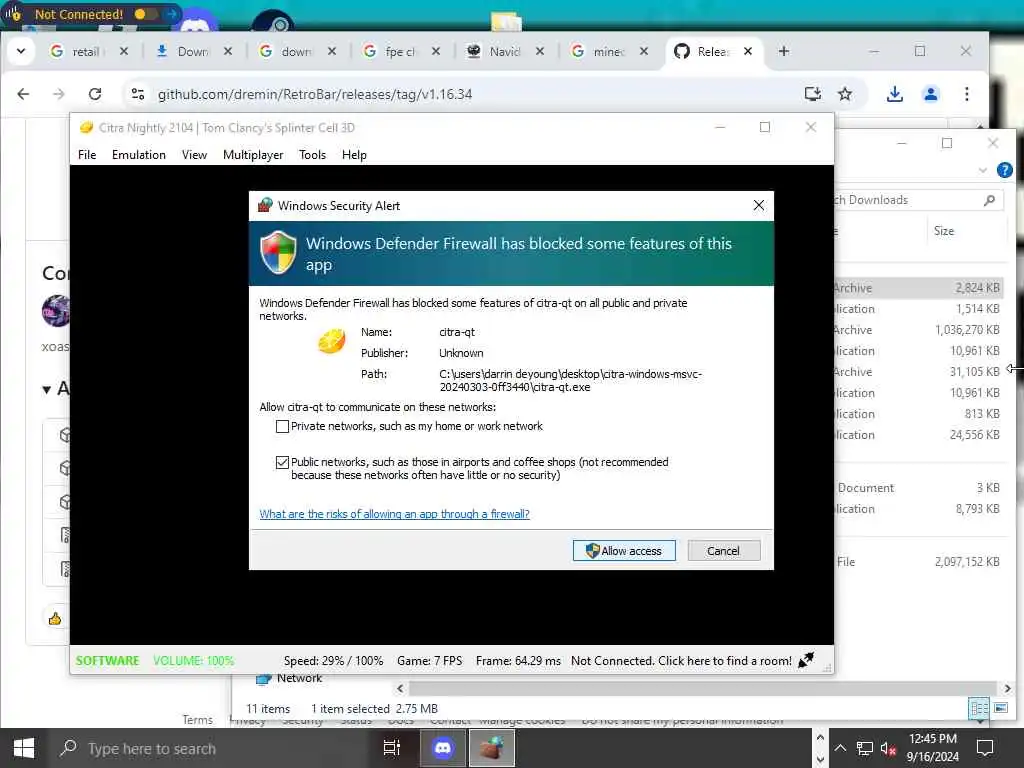Open the Tools menu in Citra
1024x768 pixels.
[x=312, y=155]
